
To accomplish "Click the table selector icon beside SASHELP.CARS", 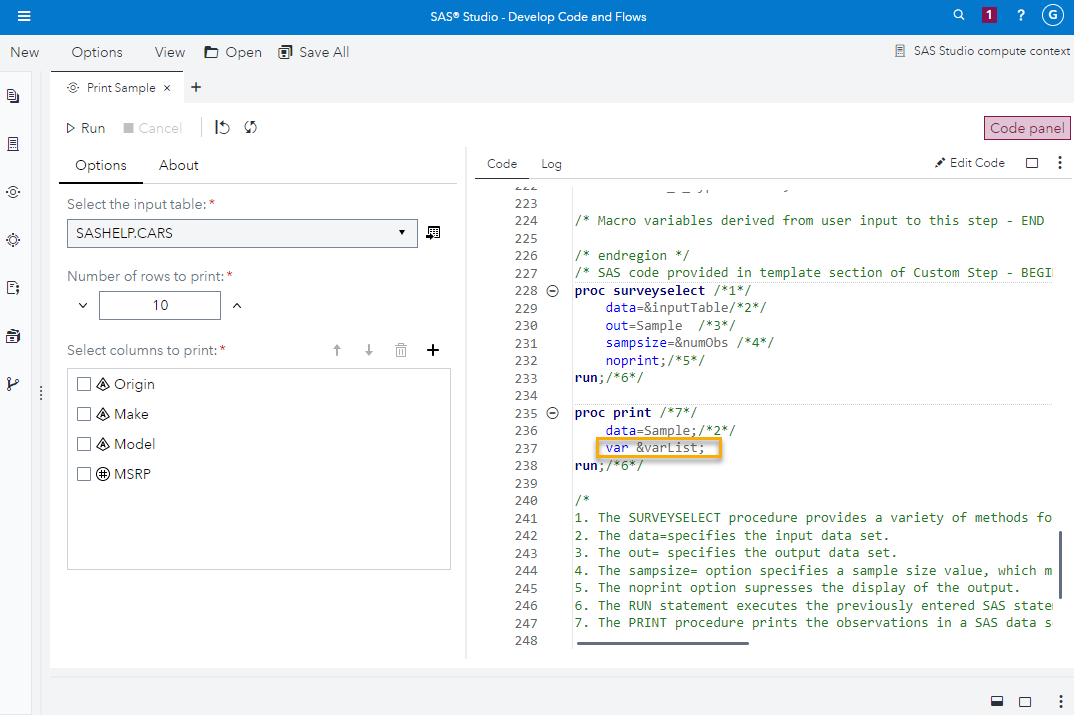I will click(x=433, y=232).
